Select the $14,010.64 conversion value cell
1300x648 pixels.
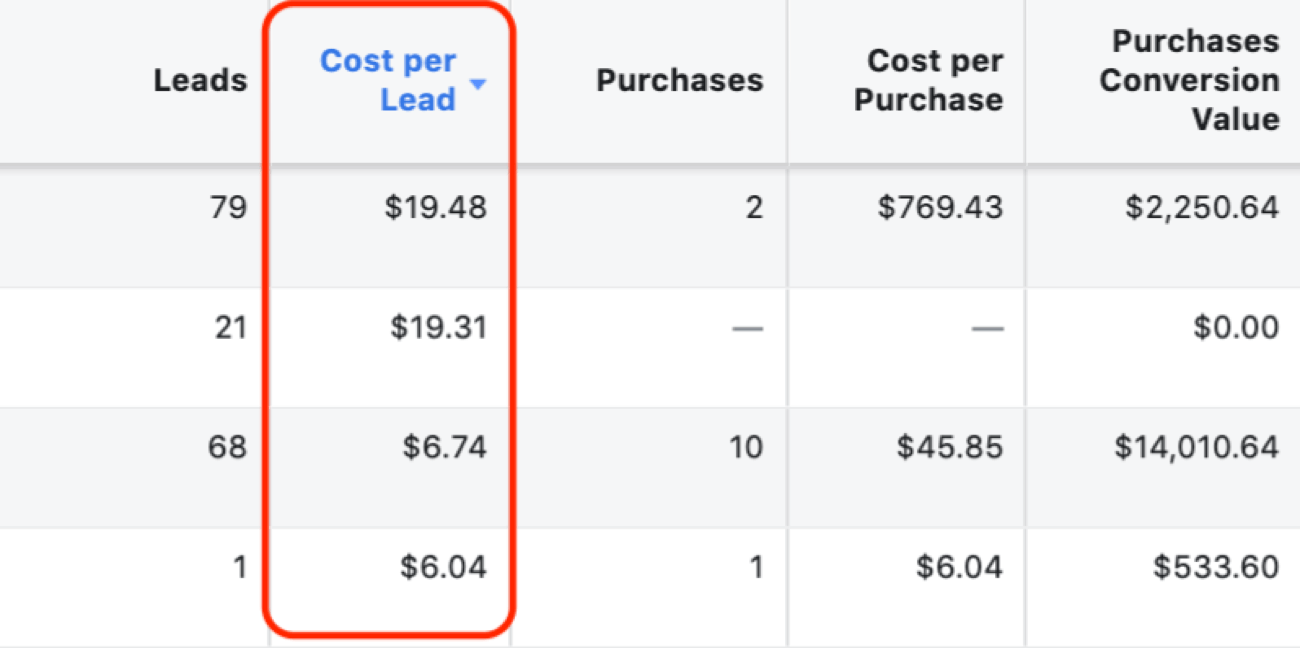click(1197, 447)
